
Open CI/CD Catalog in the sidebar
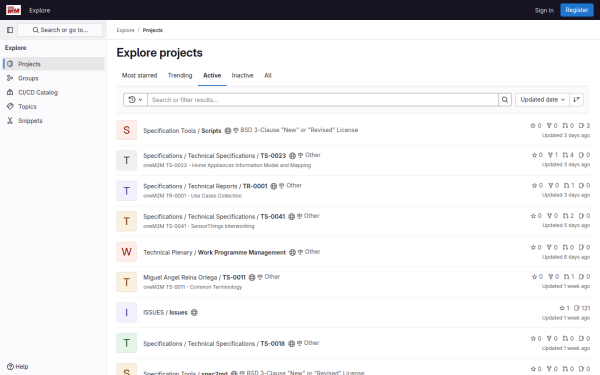coord(54,92)
